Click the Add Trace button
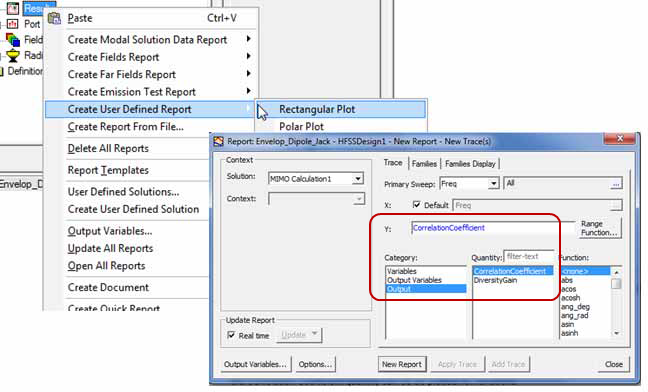The image size is (648, 392). click(x=508, y=364)
